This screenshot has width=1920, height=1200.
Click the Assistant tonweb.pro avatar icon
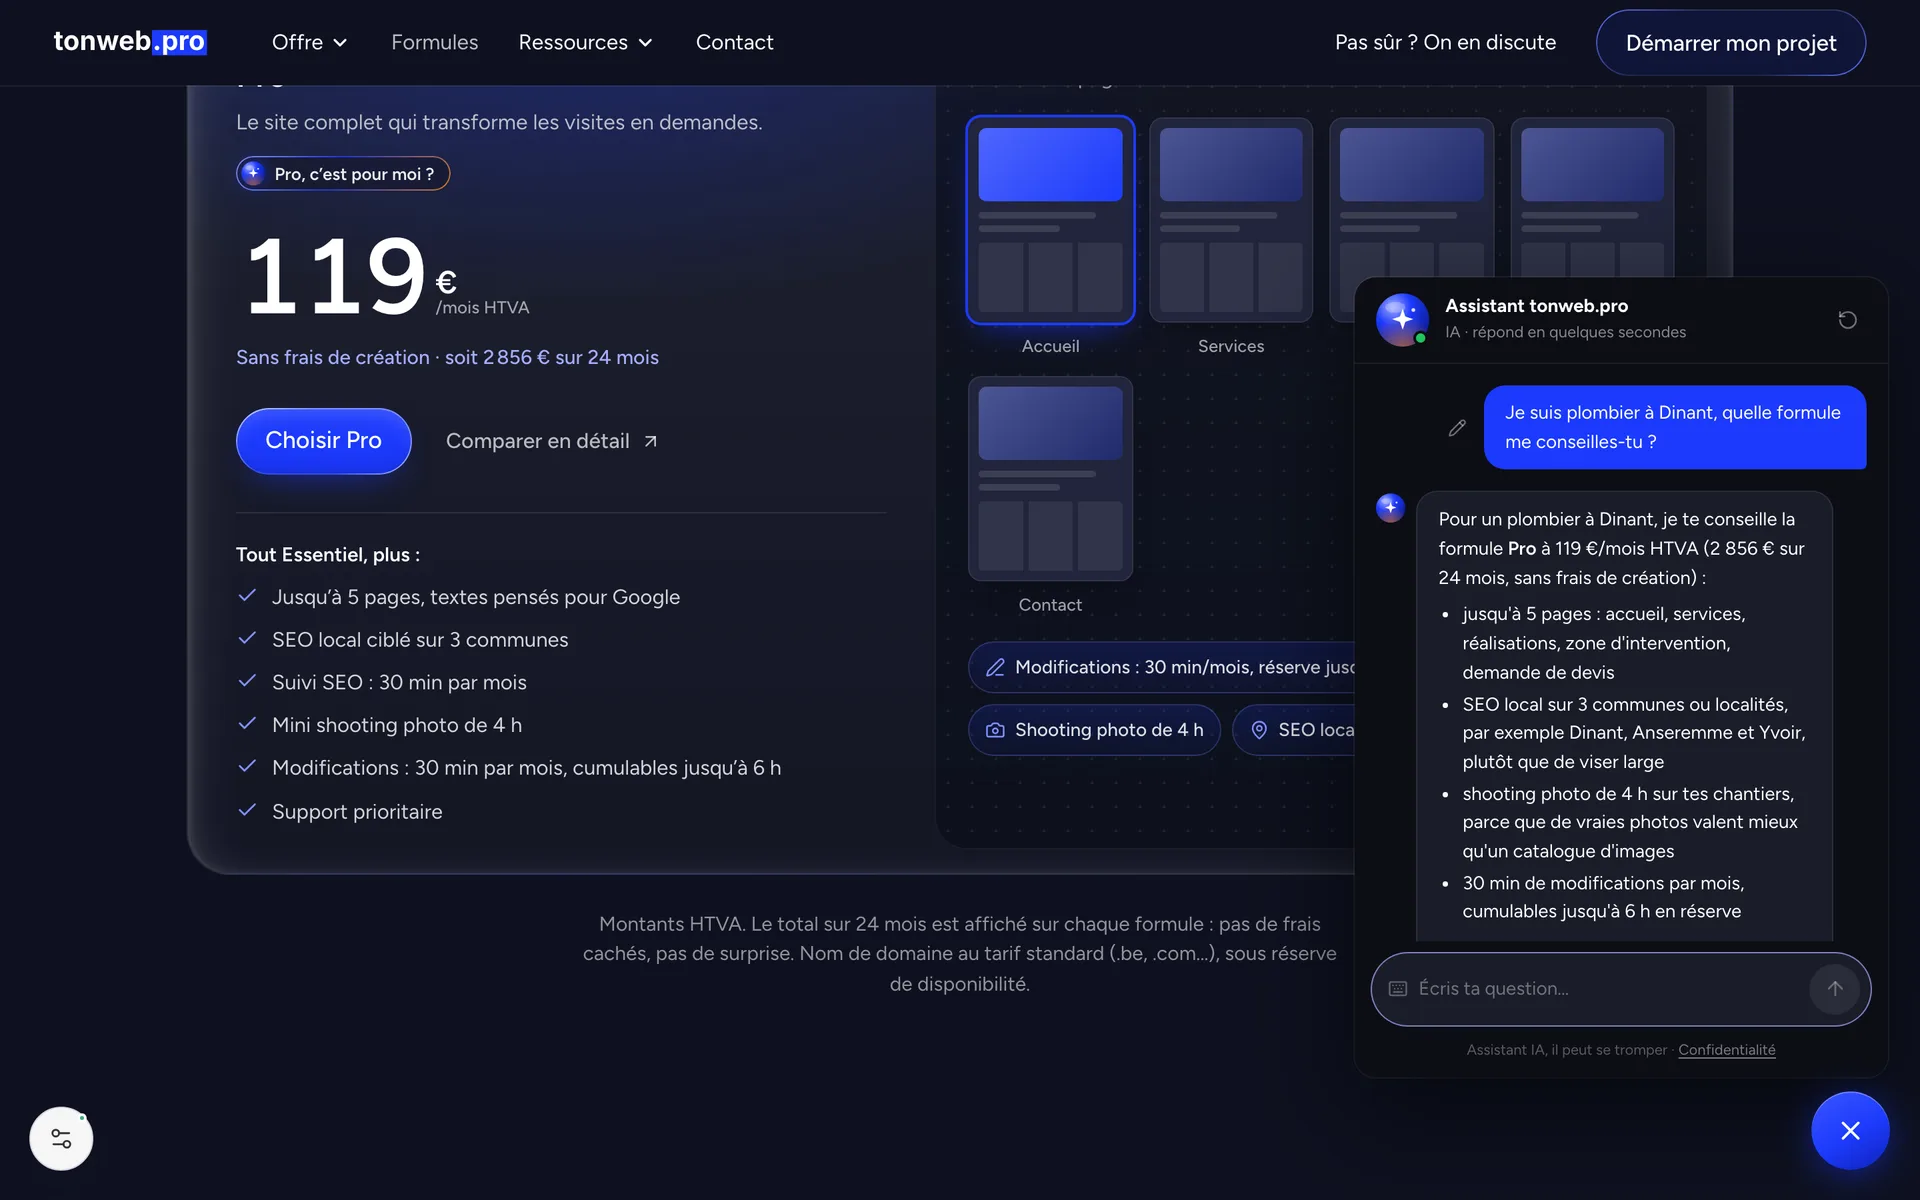[1402, 319]
